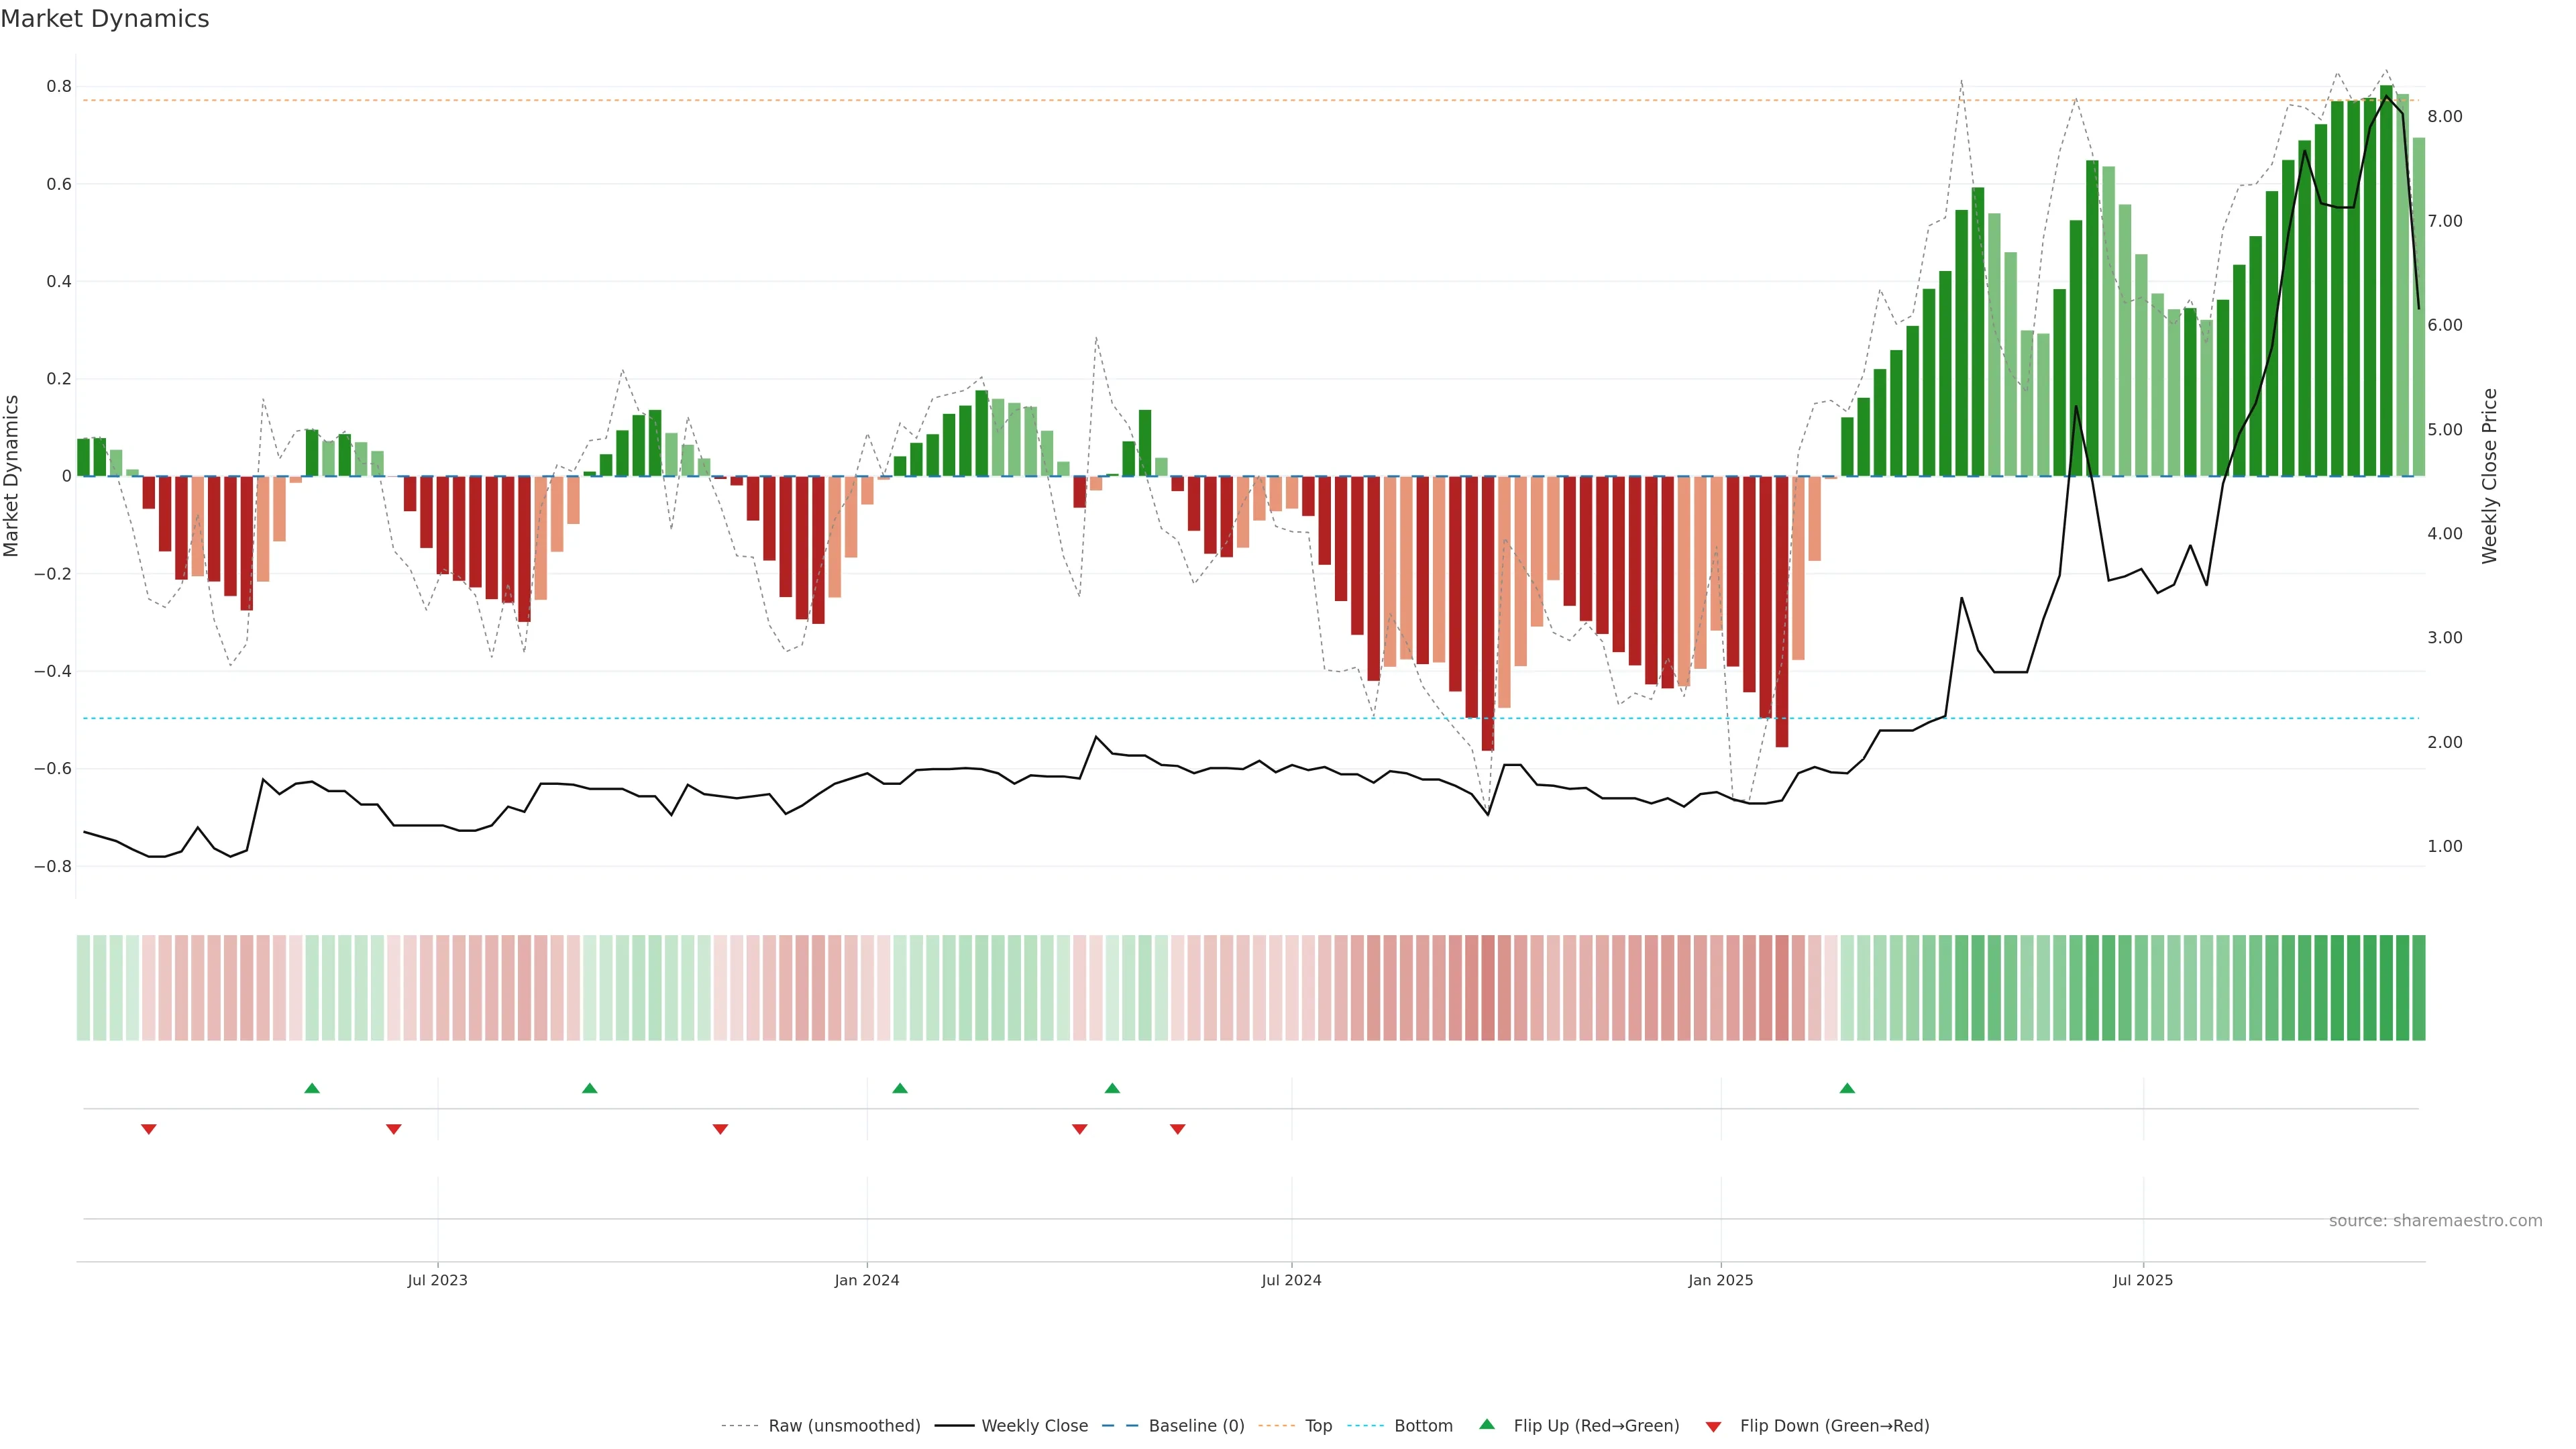Click the last green flip-up marker near 2025

tap(1847, 1088)
